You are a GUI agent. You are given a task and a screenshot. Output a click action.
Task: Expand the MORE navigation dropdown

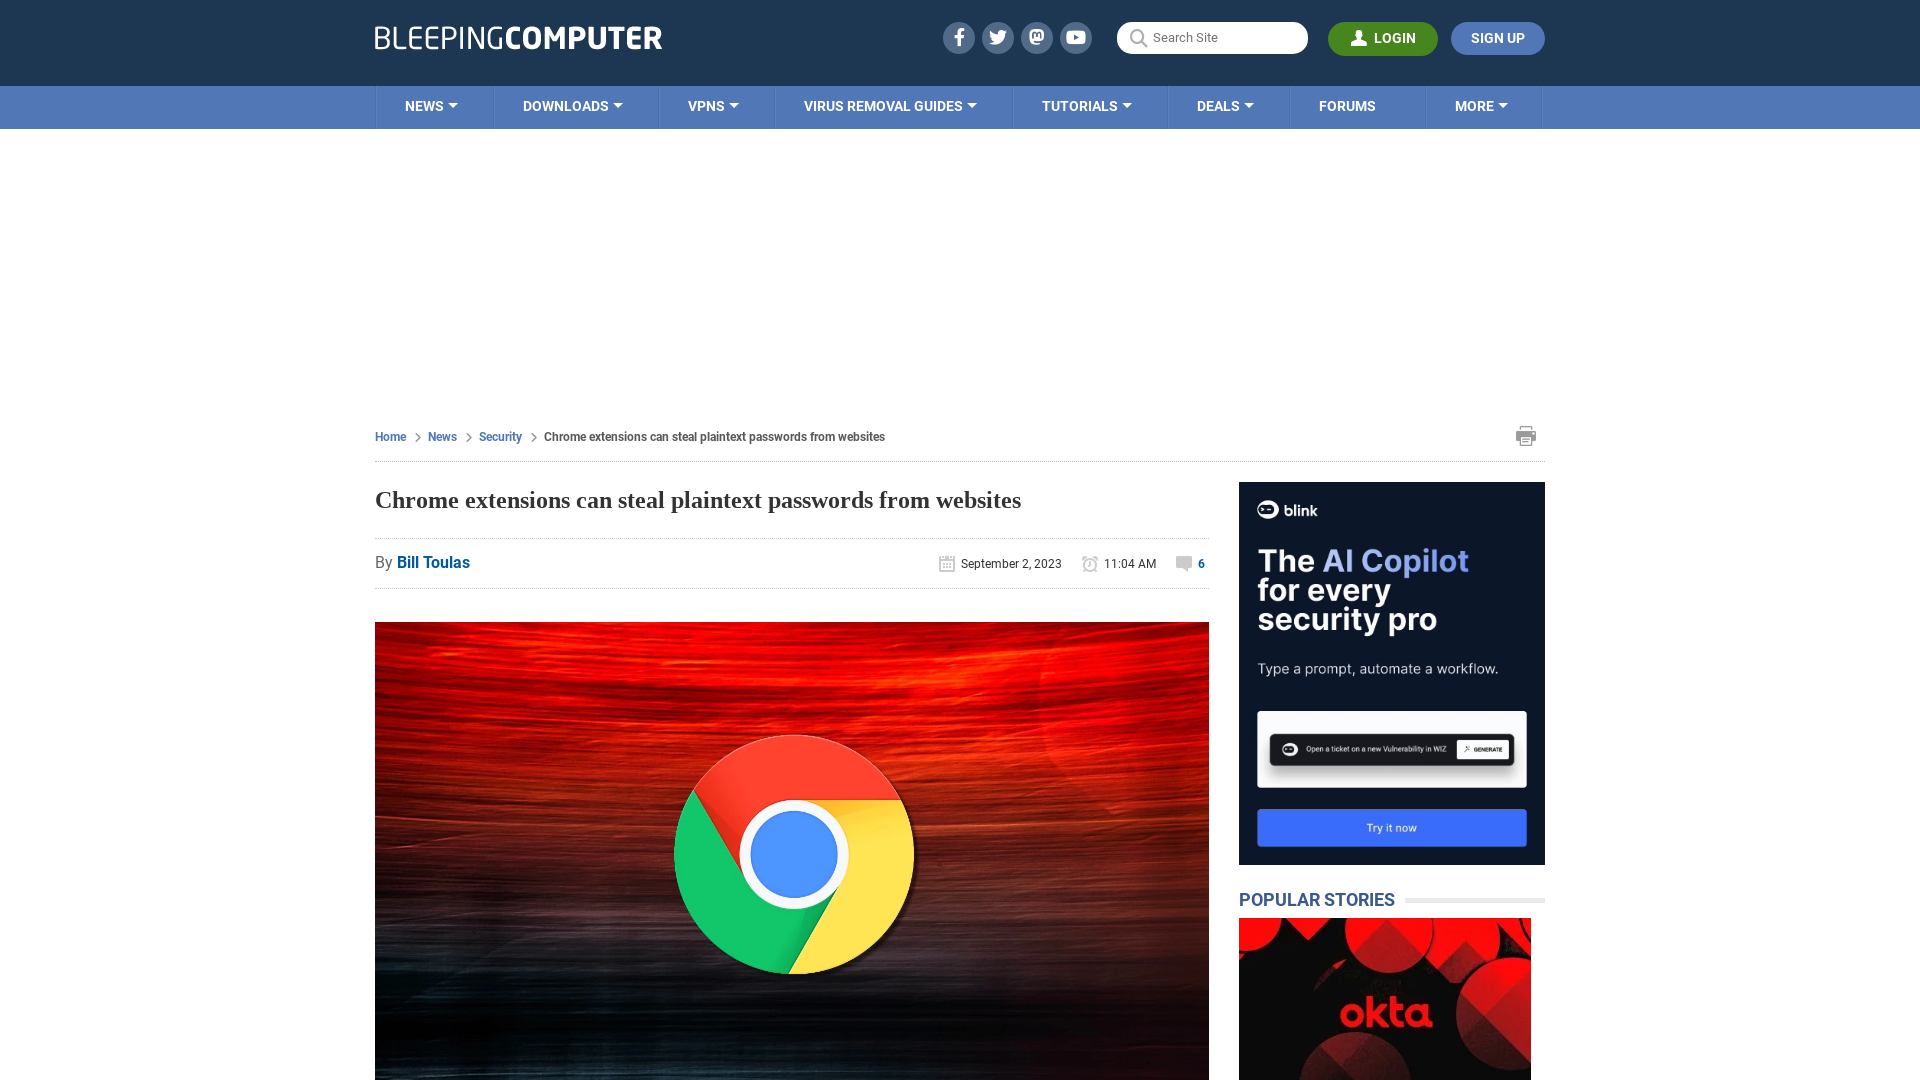click(1481, 105)
